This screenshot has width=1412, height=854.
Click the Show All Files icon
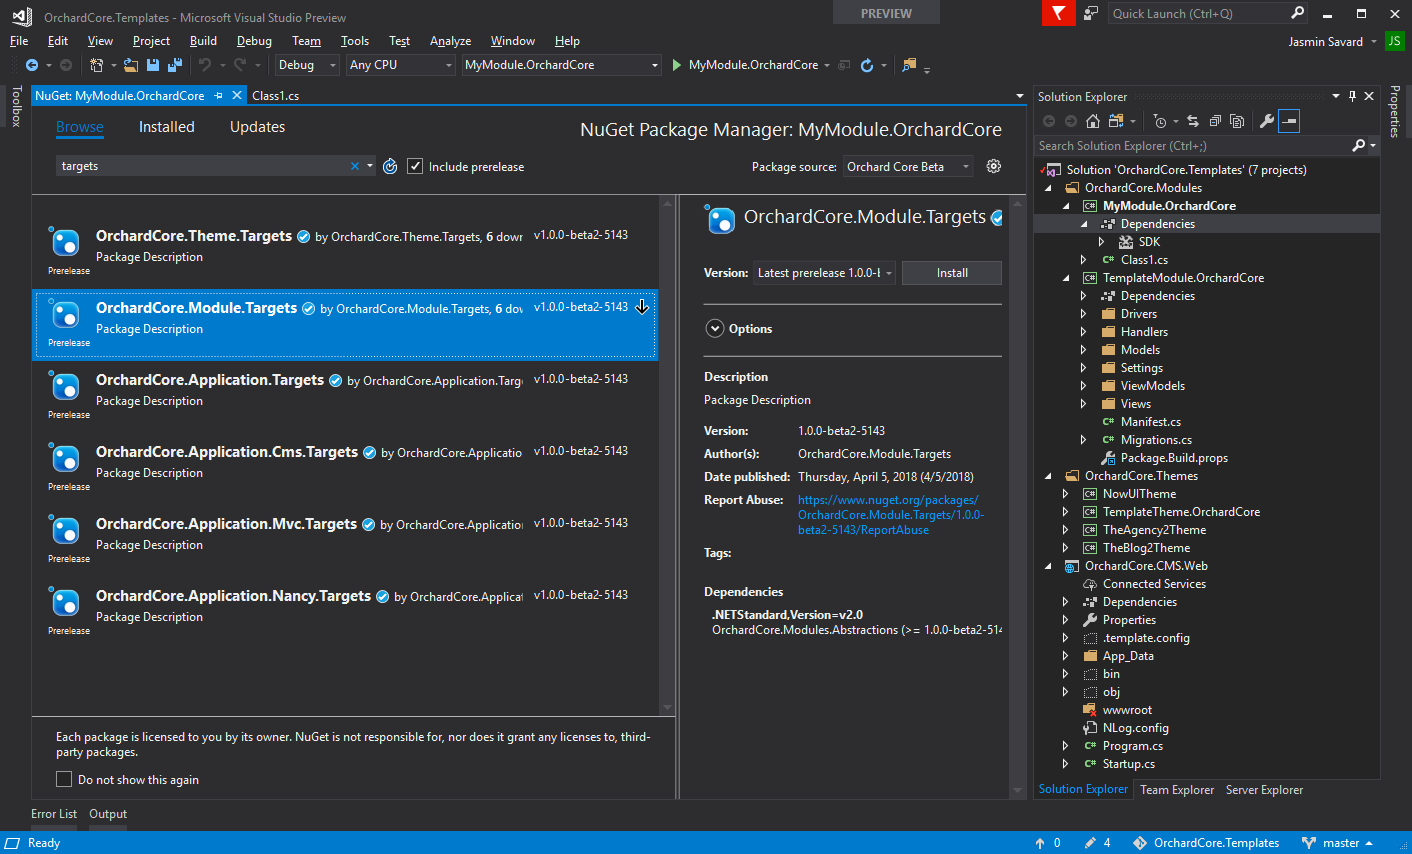coord(1237,121)
